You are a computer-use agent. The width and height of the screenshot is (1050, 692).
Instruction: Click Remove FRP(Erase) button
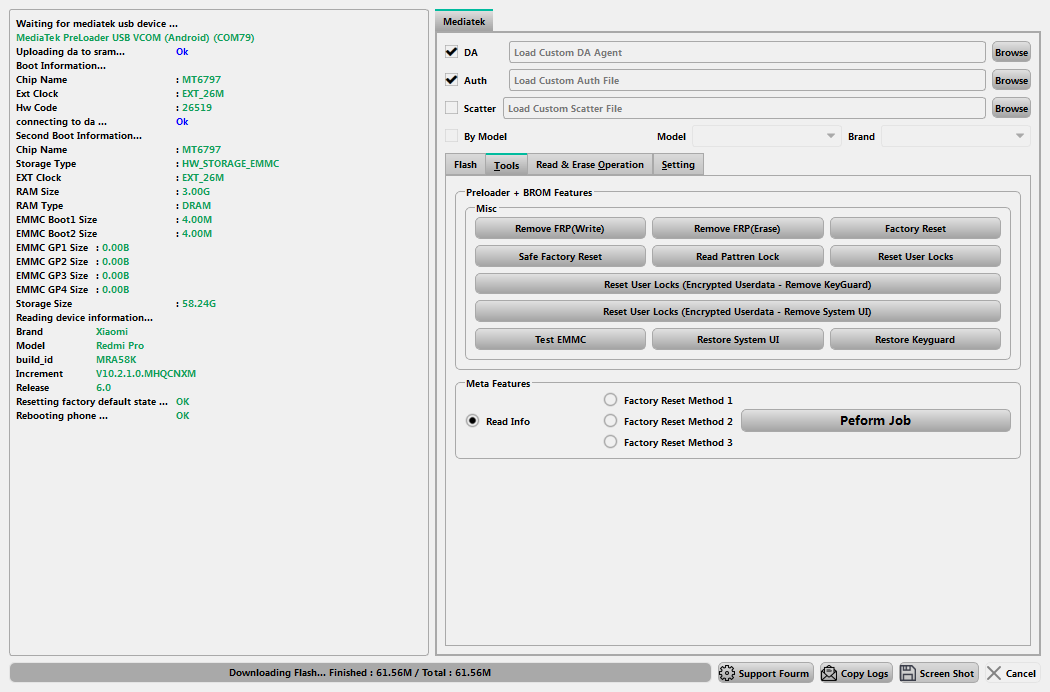tap(737, 228)
